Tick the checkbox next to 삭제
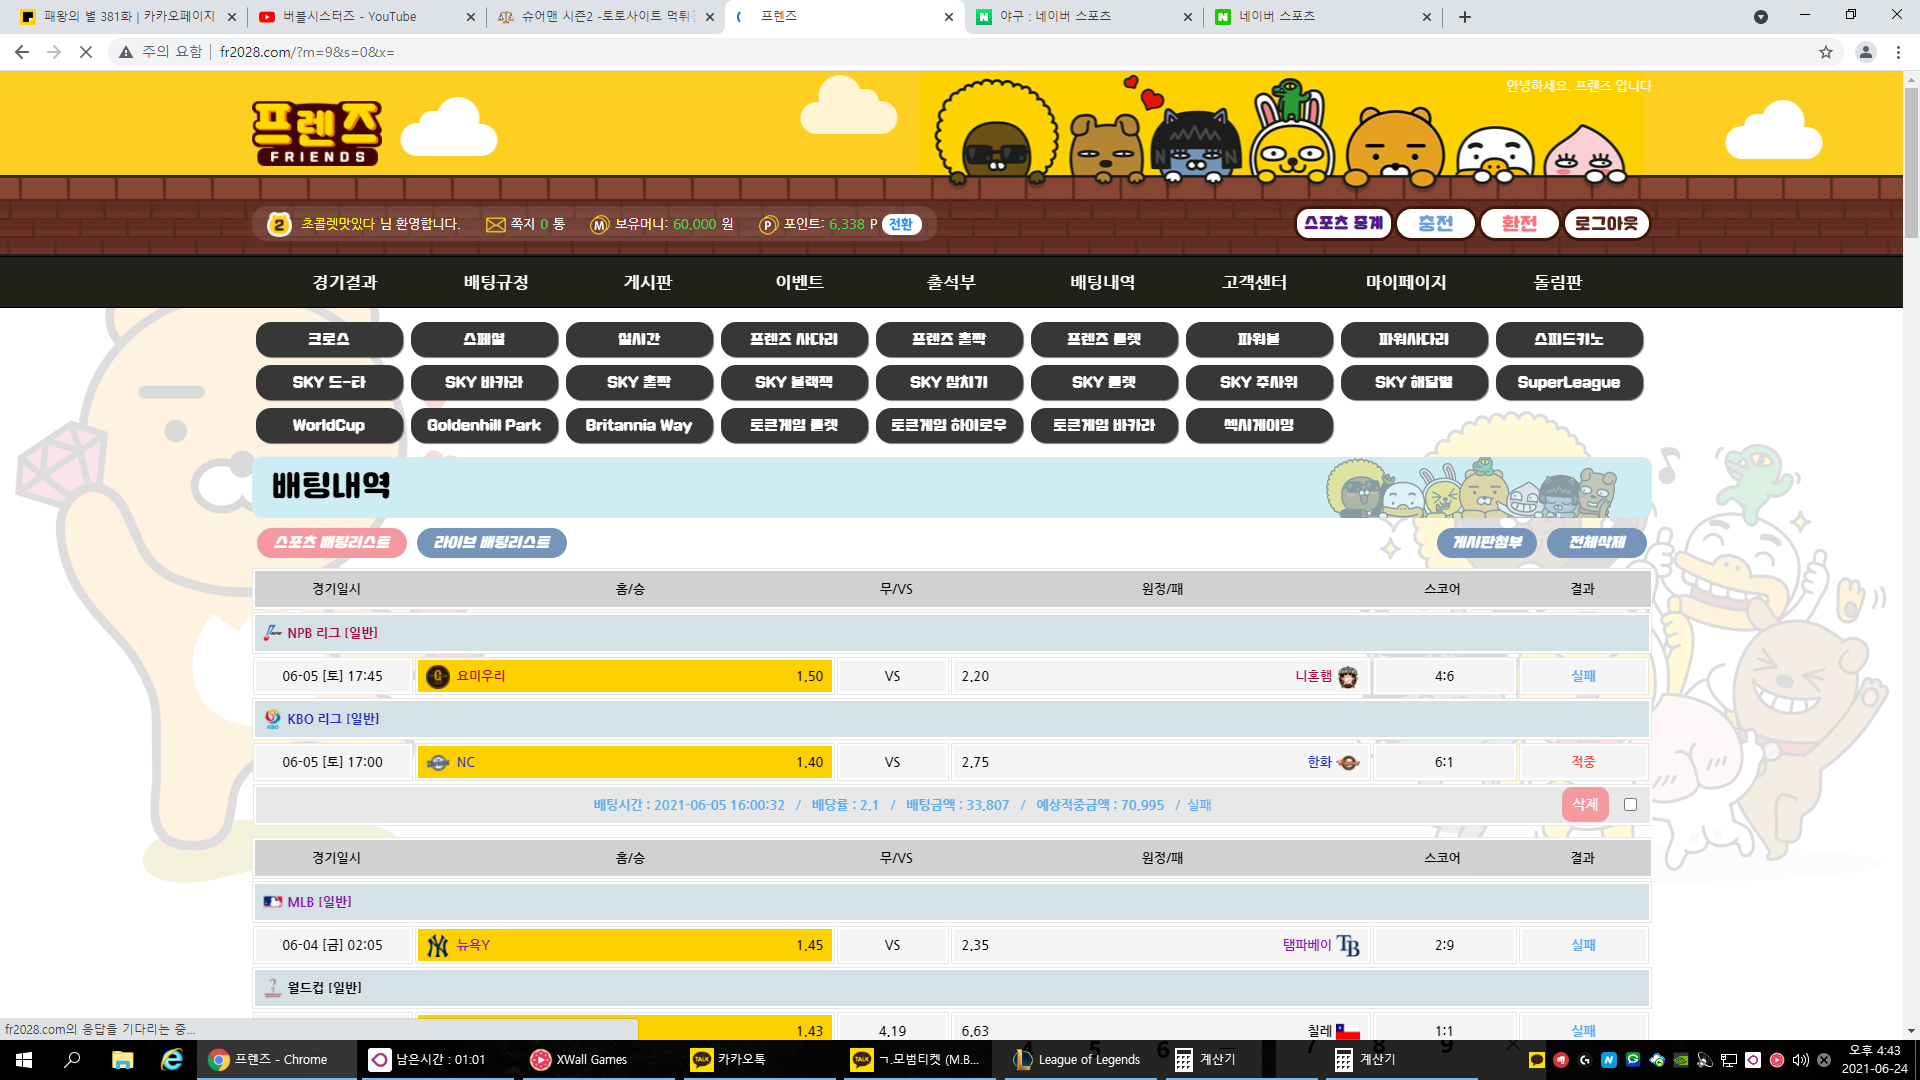The image size is (1920, 1080). pyautogui.click(x=1630, y=805)
